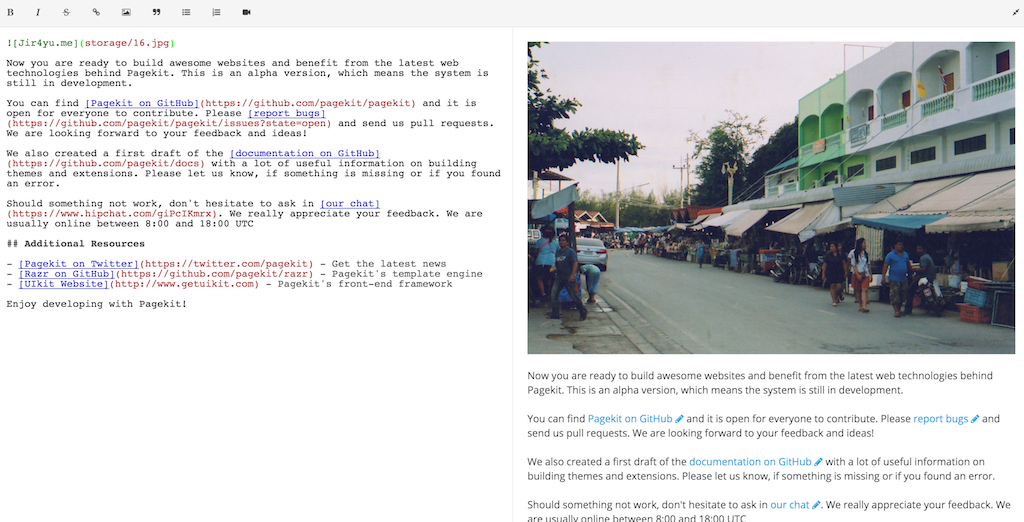Screen dimensions: 1024x522
Task: Apply strikethrough formatting from toolbar
Action: click(67, 12)
